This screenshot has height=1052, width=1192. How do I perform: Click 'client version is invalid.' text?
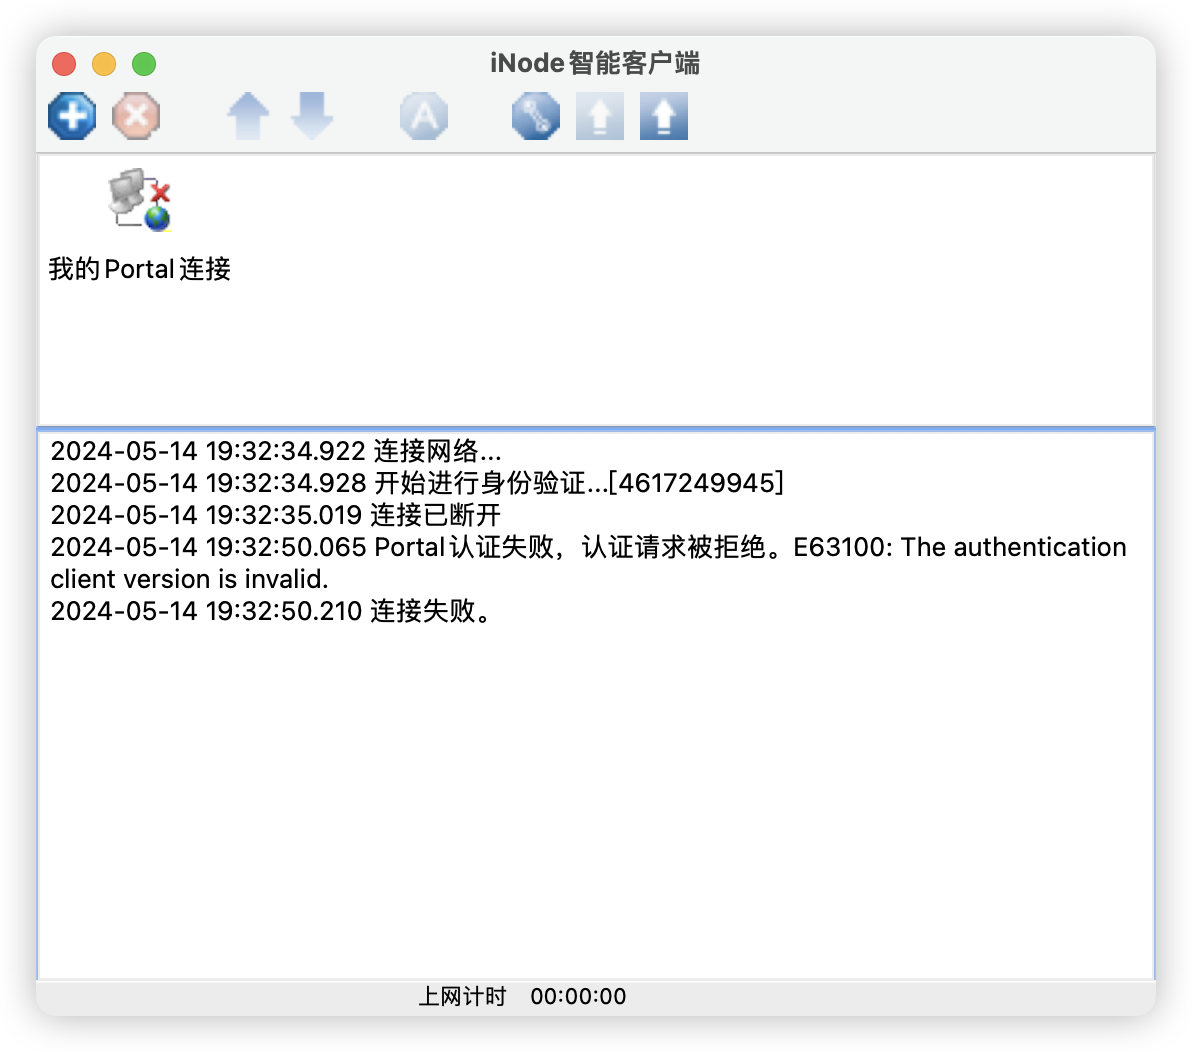pyautogui.click(x=189, y=579)
